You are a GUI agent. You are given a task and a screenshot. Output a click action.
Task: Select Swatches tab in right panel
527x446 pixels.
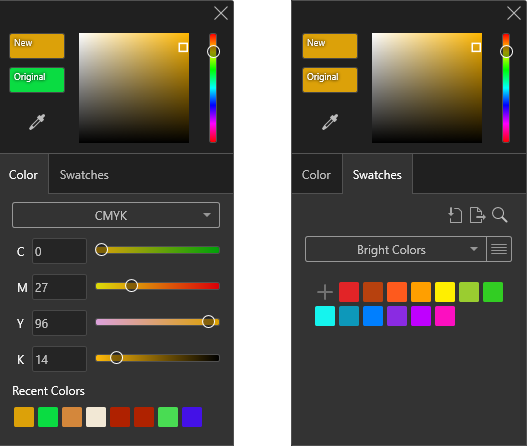(377, 175)
